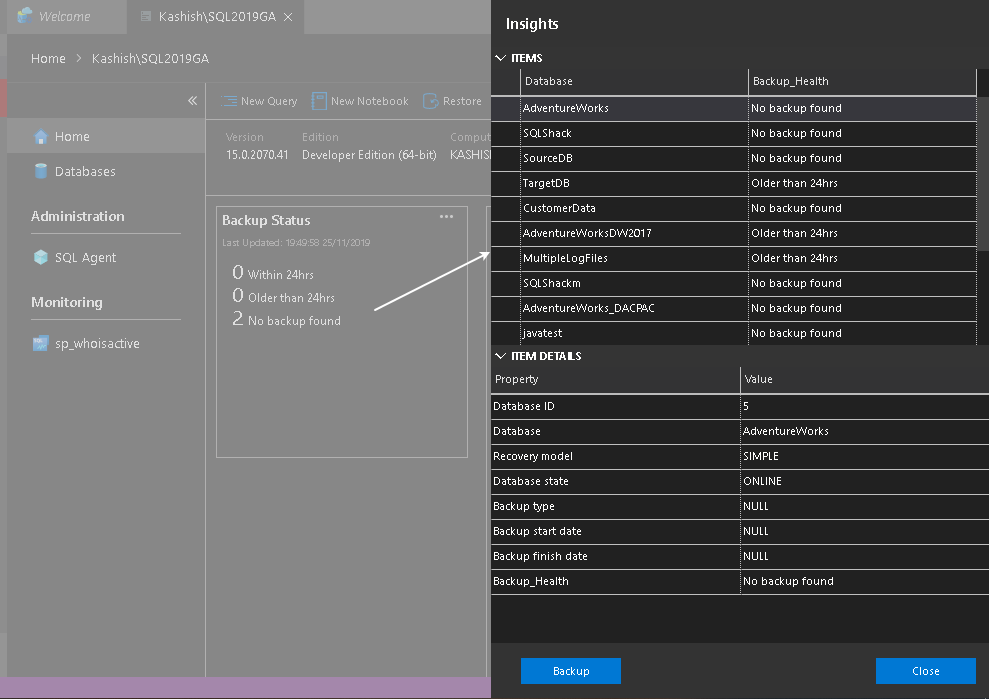Collapse the ITEM DETAILS section
Image resolution: width=989 pixels, height=699 pixels.
[501, 356]
